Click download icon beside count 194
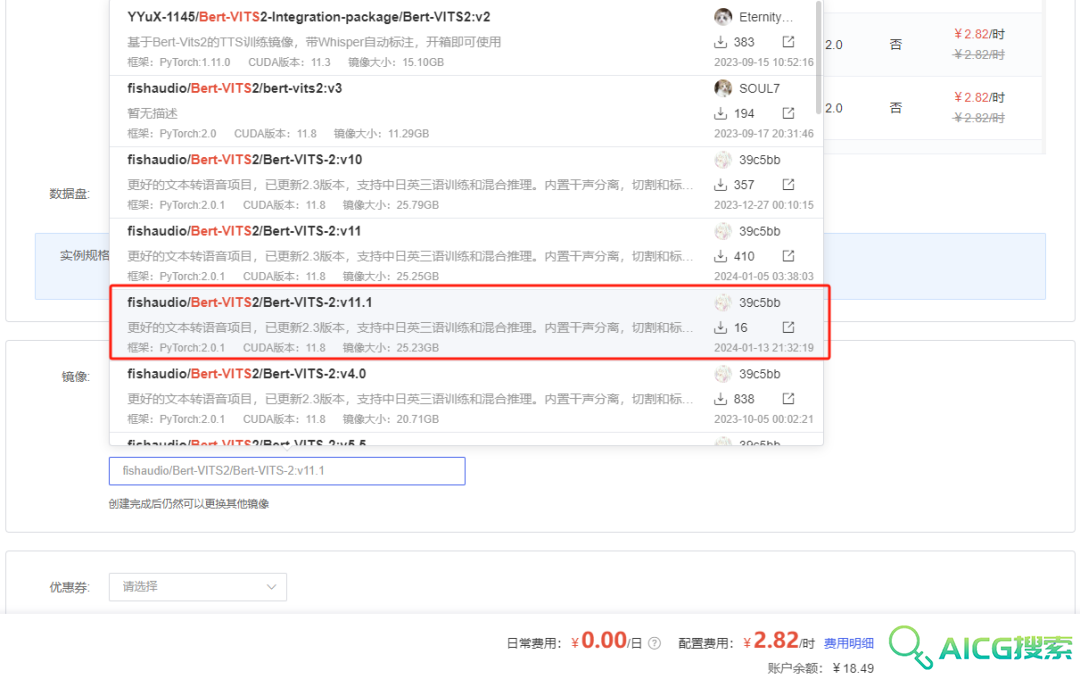 pyautogui.click(x=720, y=113)
